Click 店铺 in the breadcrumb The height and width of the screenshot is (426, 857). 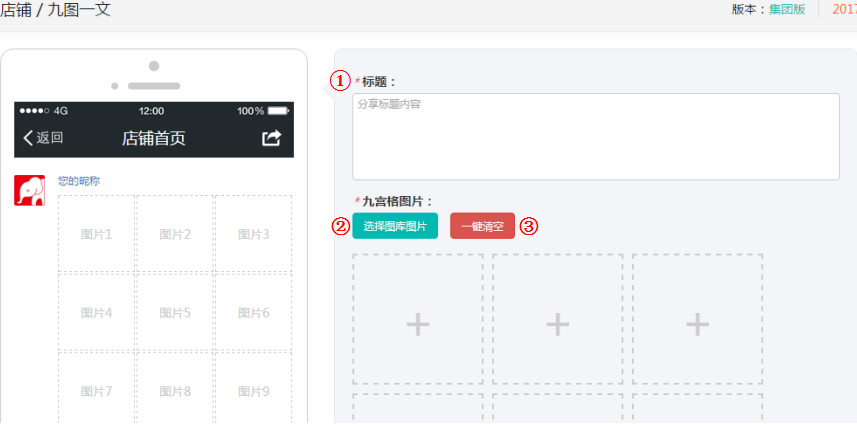coord(15,10)
